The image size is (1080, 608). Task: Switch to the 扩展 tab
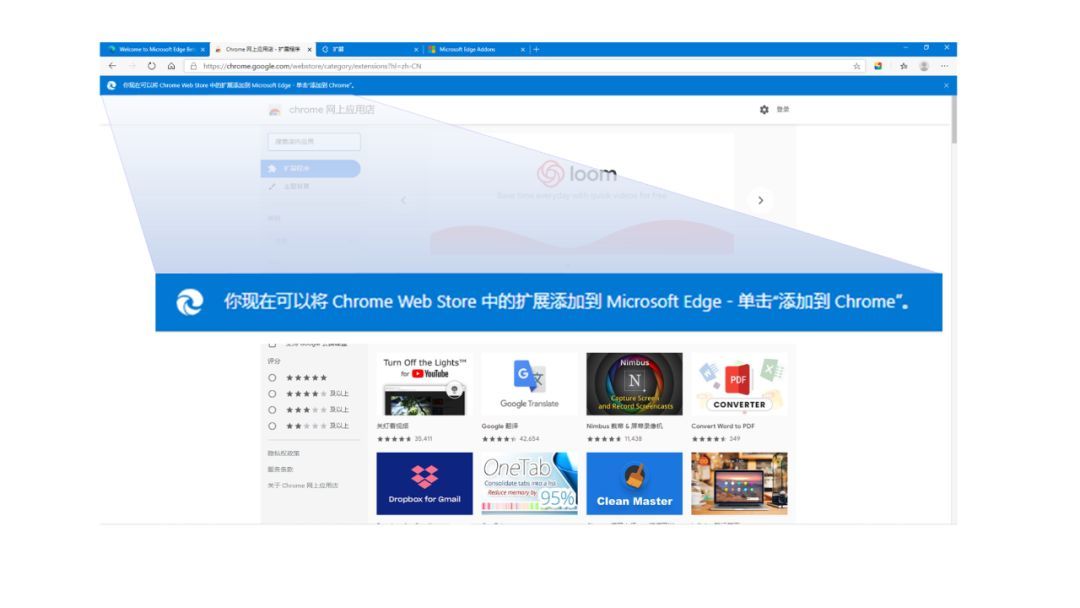pyautogui.click(x=369, y=50)
